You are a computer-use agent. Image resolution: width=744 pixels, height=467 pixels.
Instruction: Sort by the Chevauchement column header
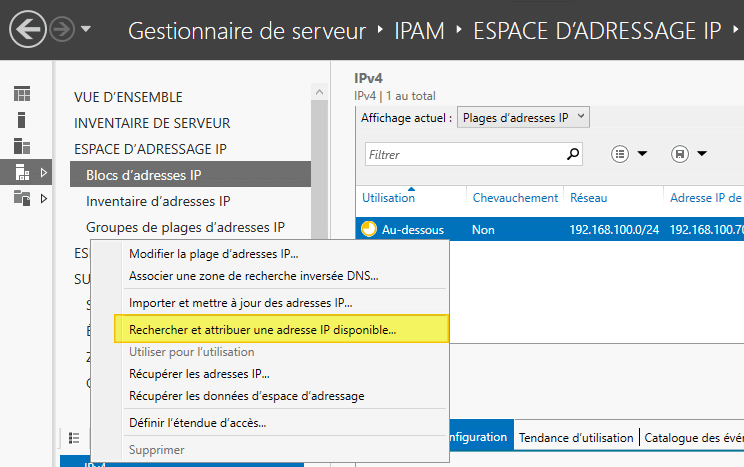[515, 198]
